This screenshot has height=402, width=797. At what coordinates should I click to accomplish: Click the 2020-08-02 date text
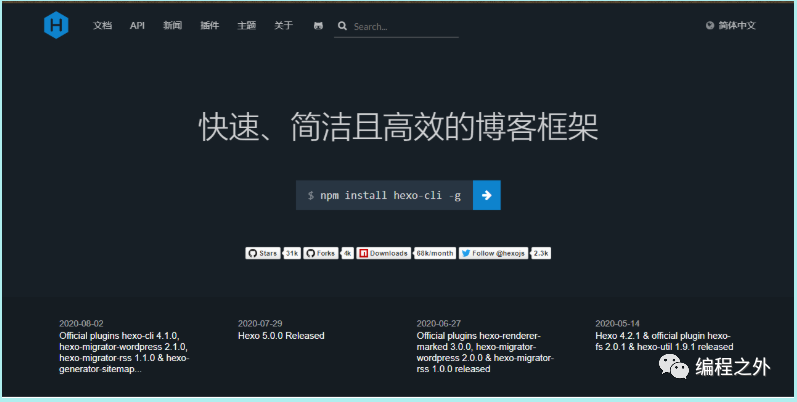pos(81,323)
